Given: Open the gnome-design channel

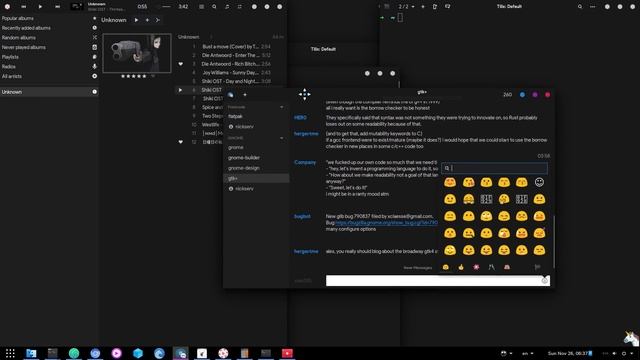Looking at the screenshot, I should 256,168.
